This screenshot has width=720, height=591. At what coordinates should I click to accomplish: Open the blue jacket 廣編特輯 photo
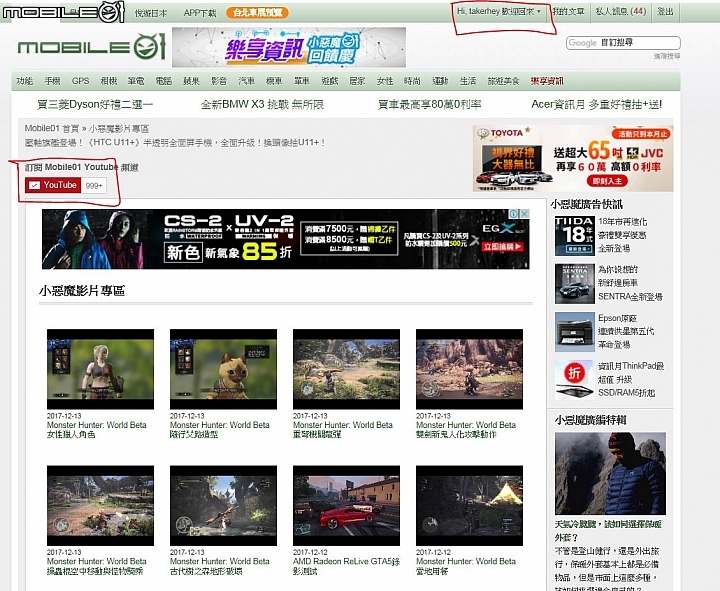tap(610, 473)
